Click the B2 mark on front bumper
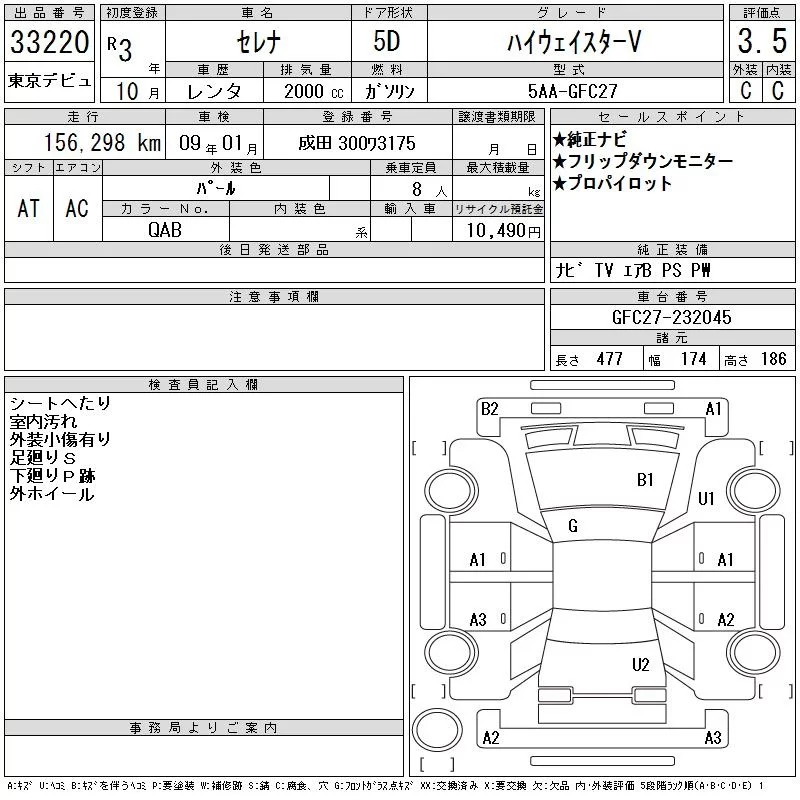This screenshot has height=800, width=800. [x=489, y=409]
